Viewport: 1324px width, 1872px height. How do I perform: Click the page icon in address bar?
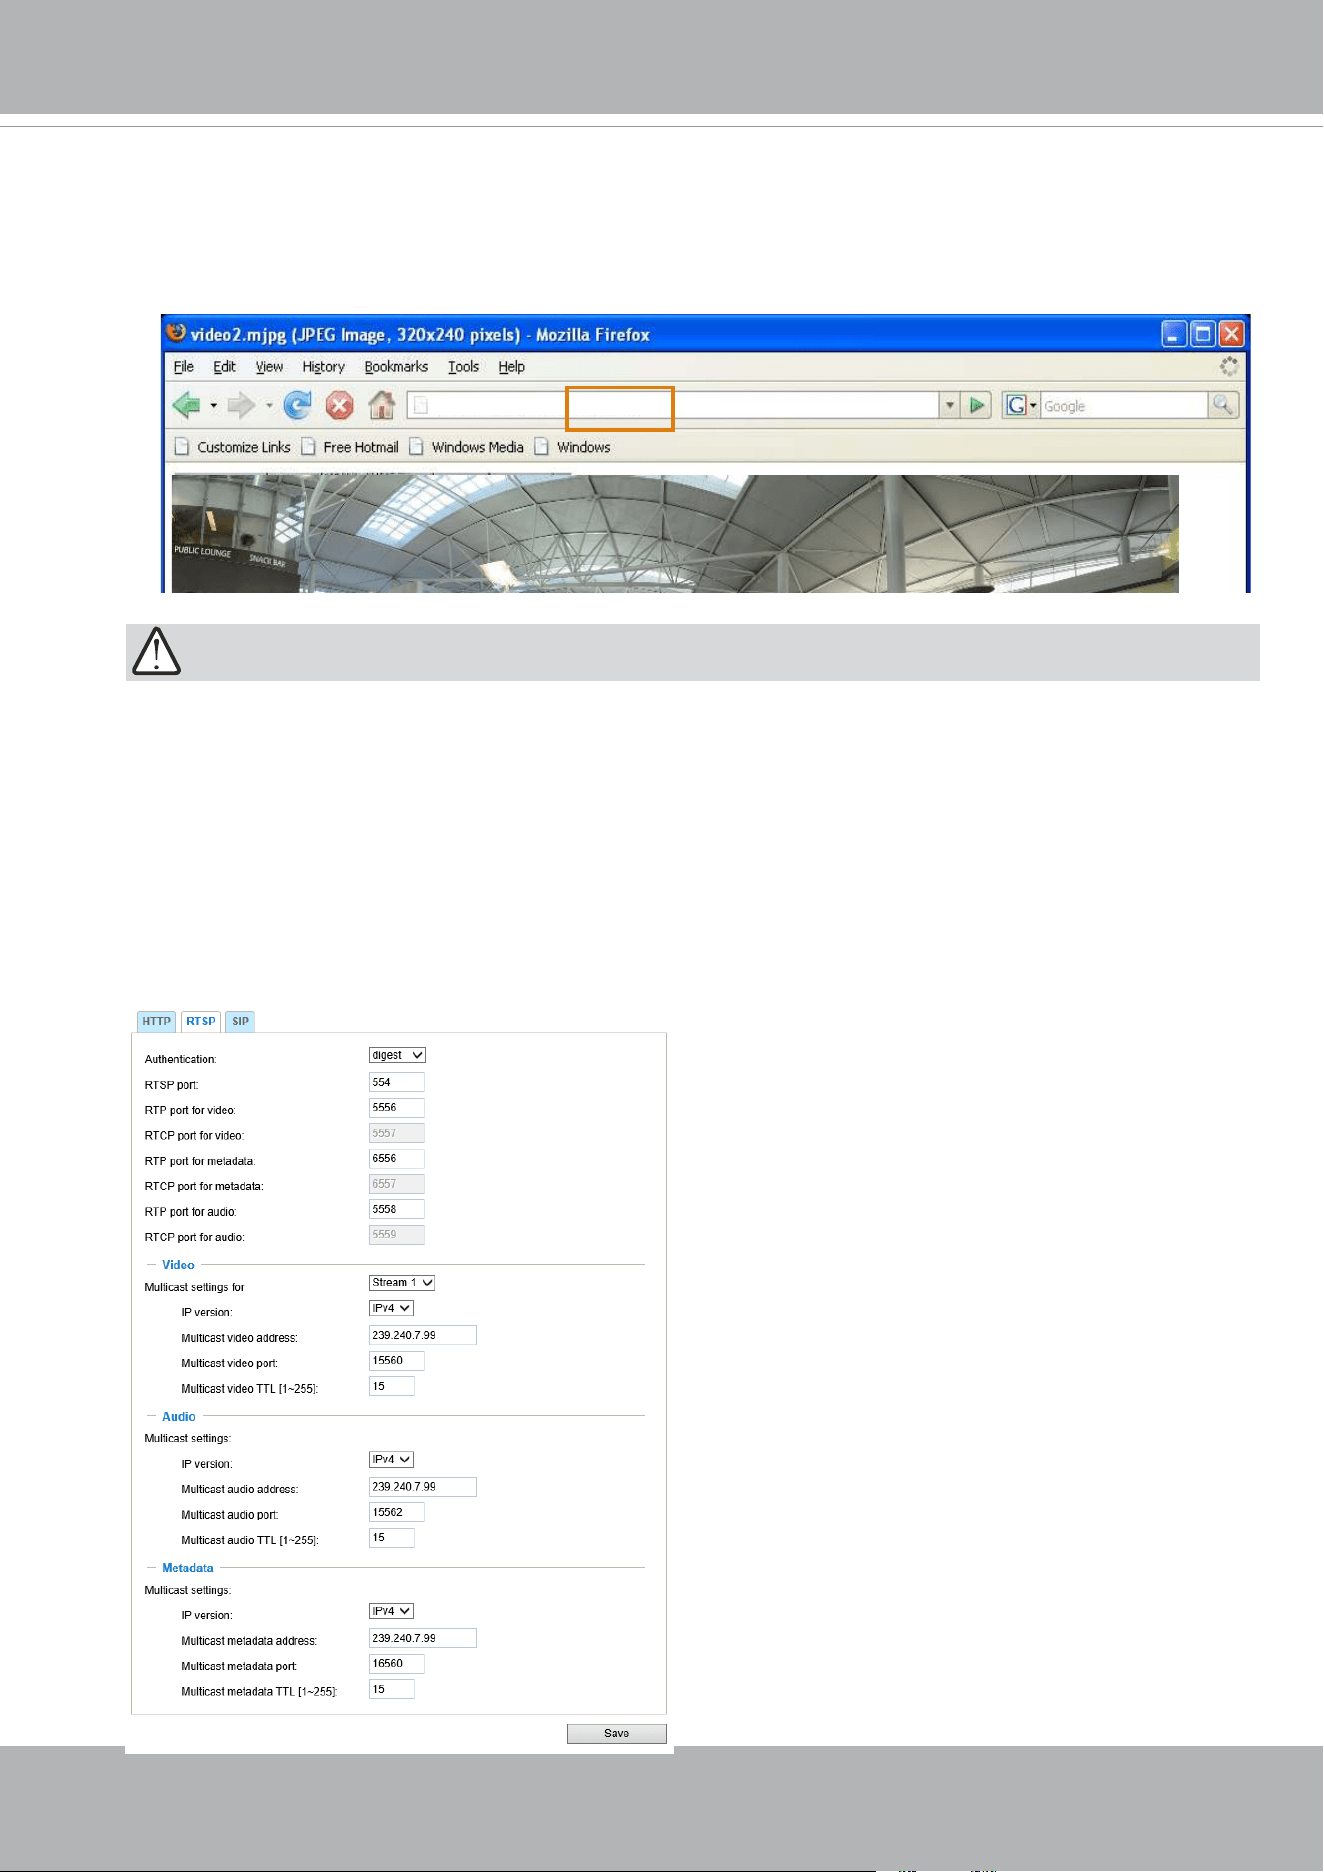(x=421, y=405)
